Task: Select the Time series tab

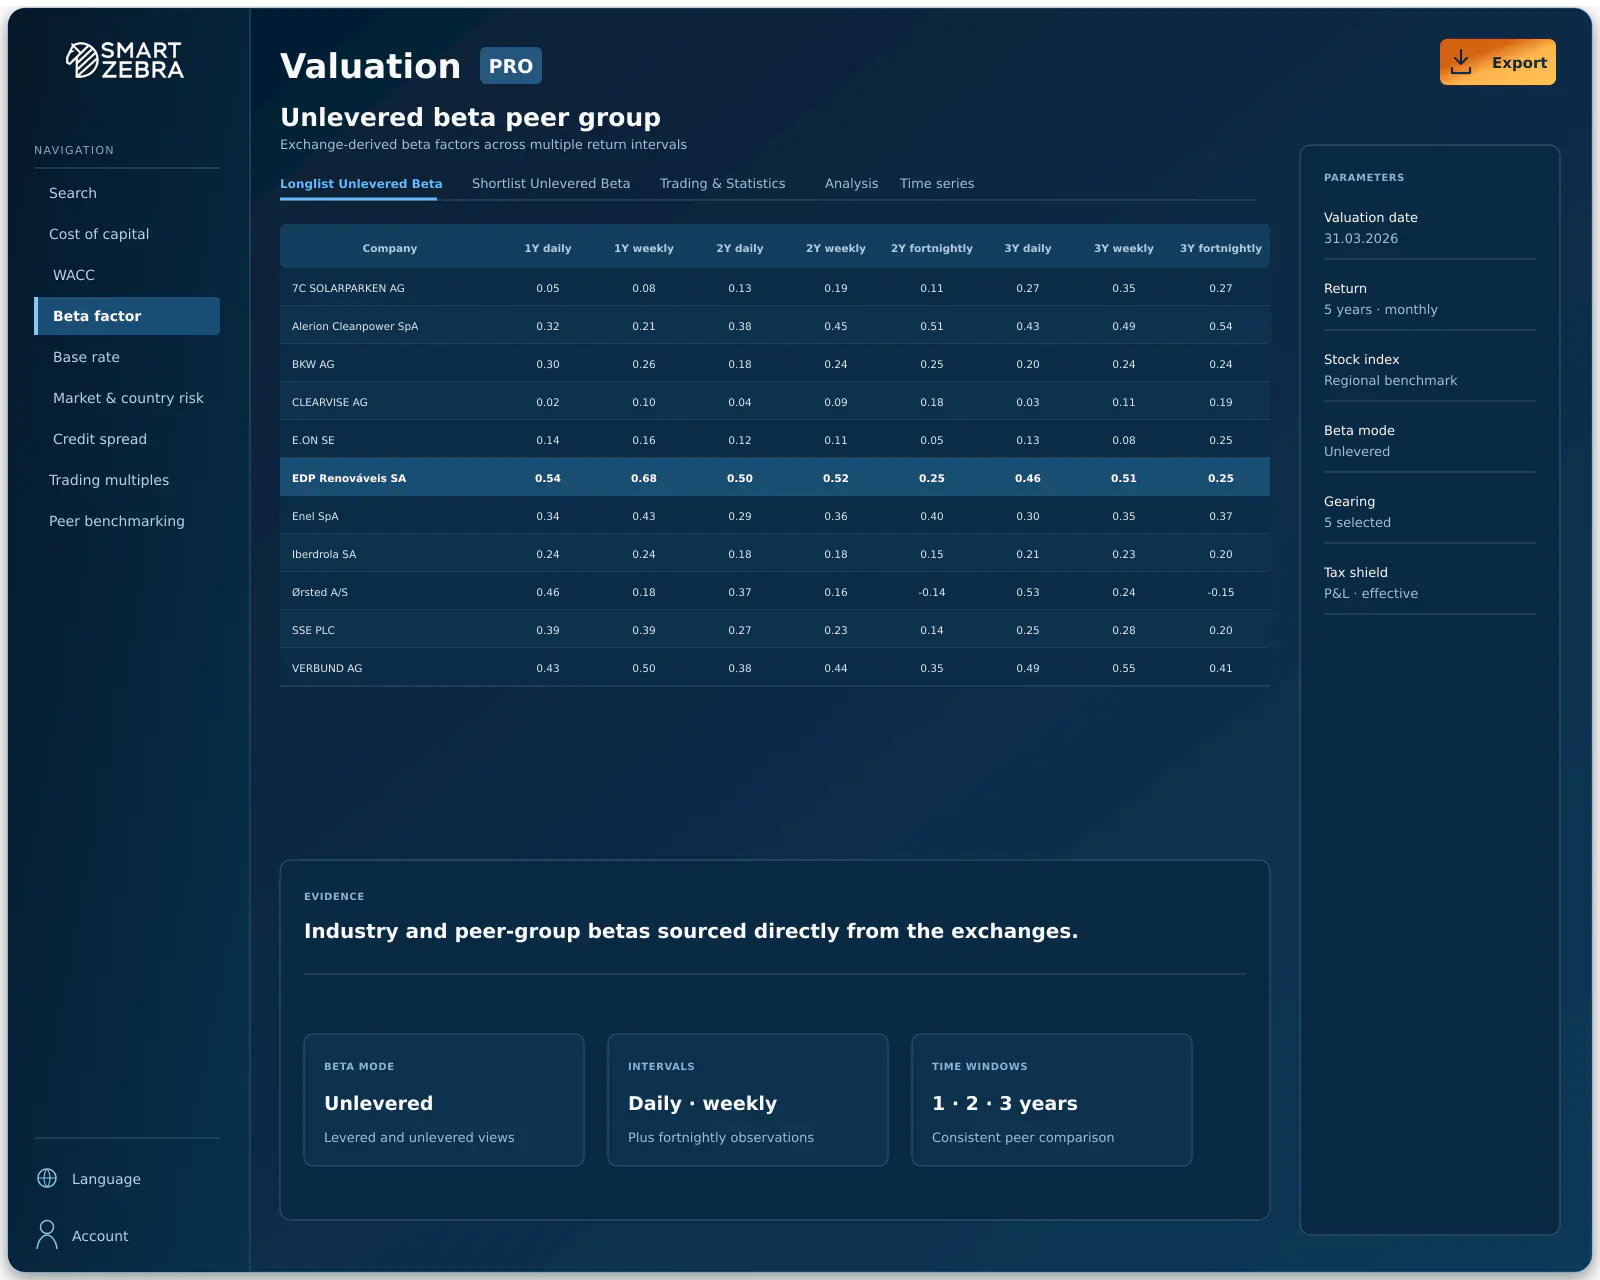Action: point(937,184)
